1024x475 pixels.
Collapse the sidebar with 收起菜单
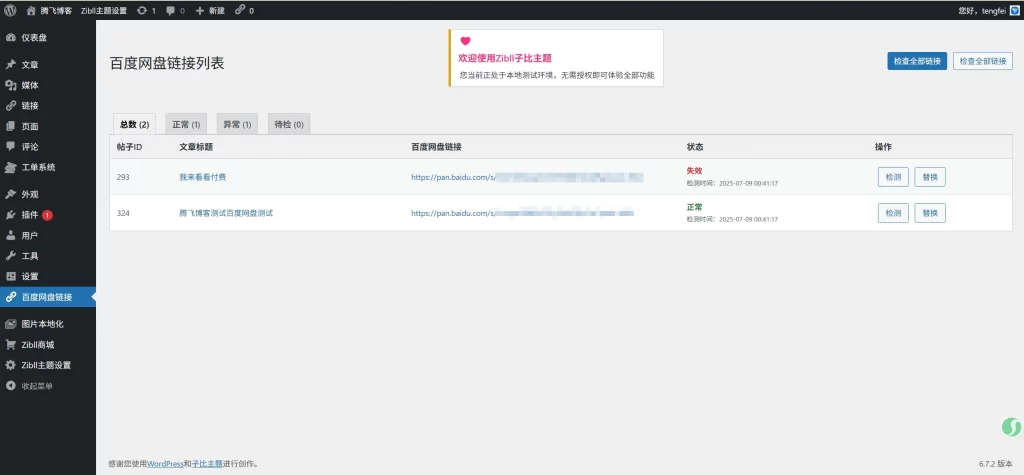coord(36,386)
